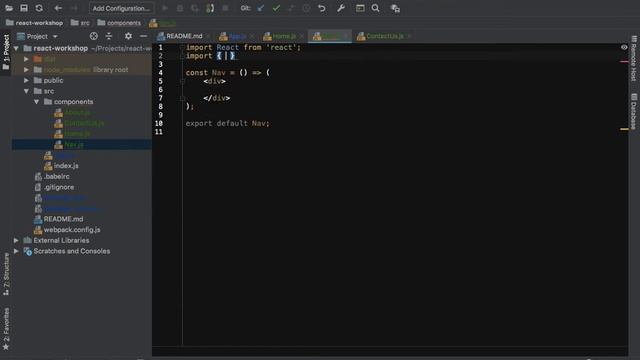Select the public folder in tree

pyautogui.click(x=53, y=80)
